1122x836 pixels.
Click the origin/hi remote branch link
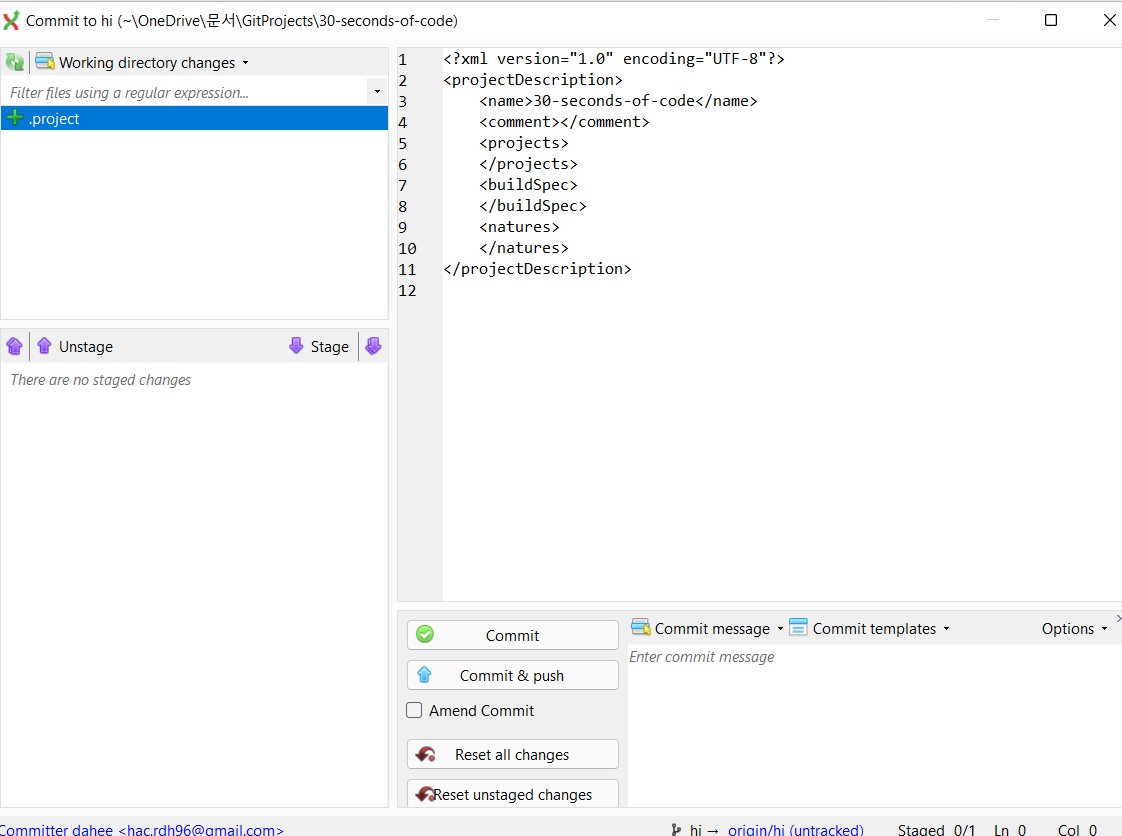pos(795,829)
